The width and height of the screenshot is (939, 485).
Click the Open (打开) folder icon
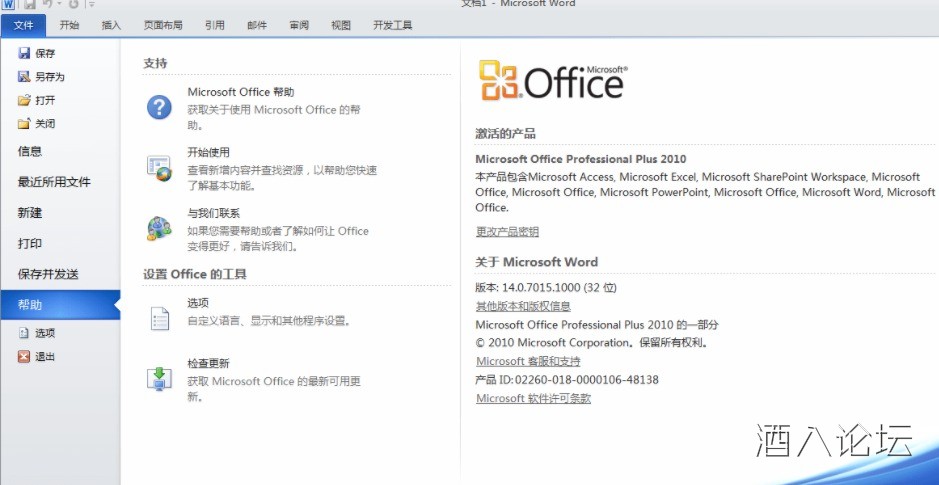tap(24, 100)
